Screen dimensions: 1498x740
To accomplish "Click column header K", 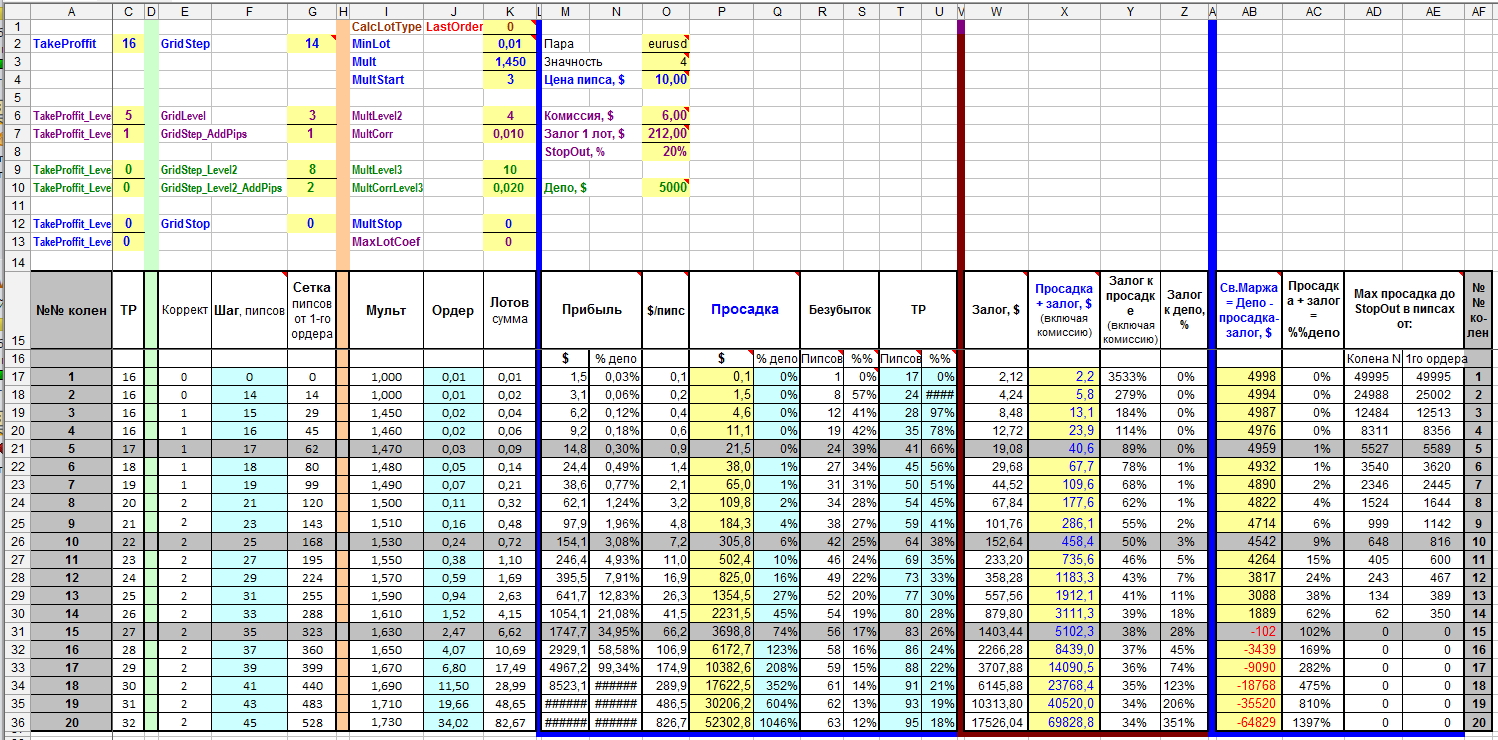I will [x=511, y=10].
